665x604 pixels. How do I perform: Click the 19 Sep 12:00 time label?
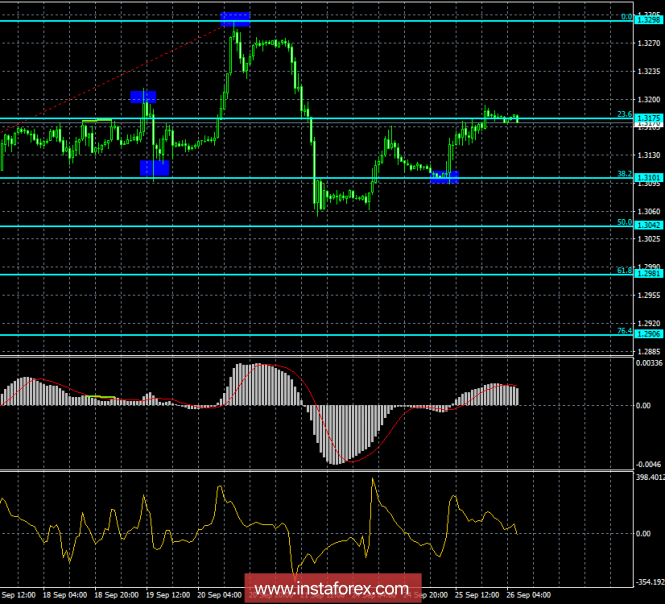tap(165, 596)
